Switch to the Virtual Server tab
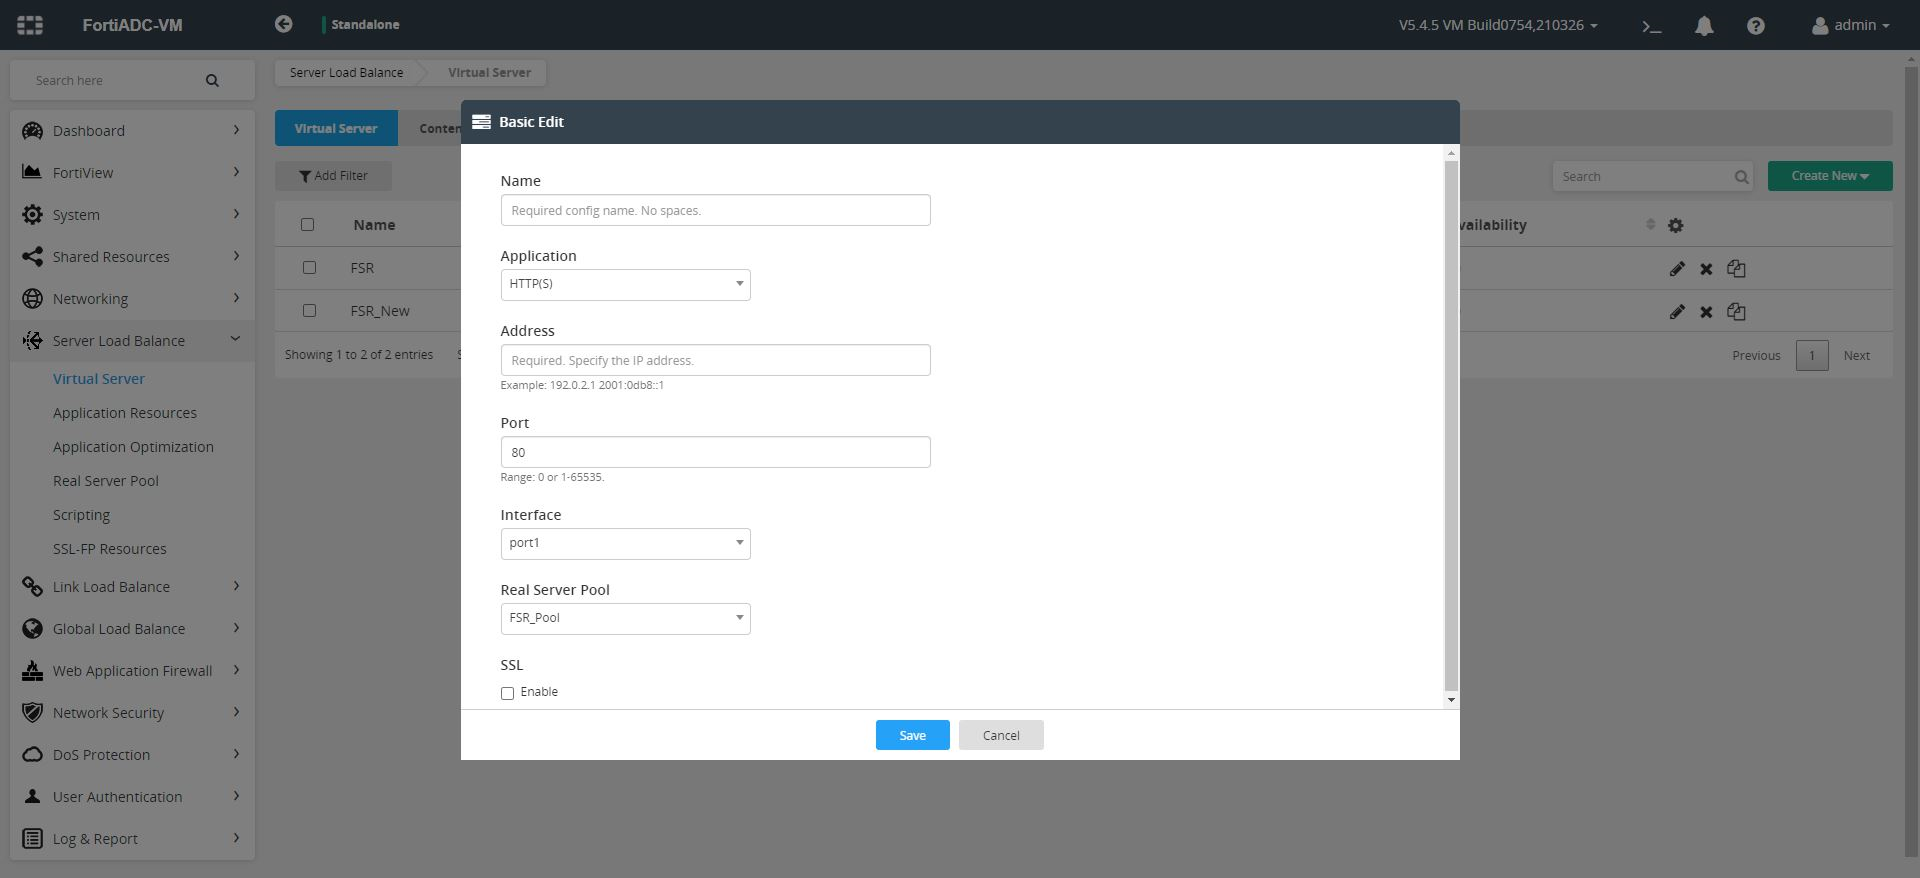The width and height of the screenshot is (1920, 878). pos(336,128)
